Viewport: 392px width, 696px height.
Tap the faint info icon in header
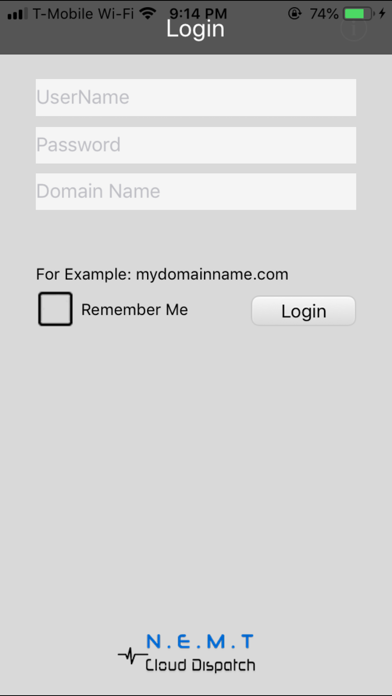pos(354,30)
